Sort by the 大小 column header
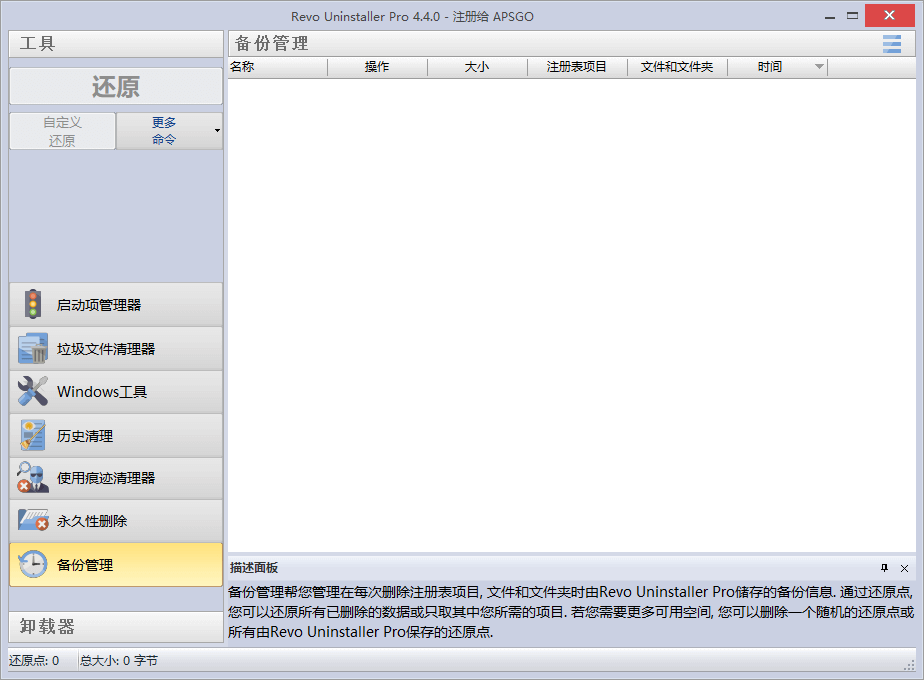This screenshot has height=680, width=924. (x=477, y=67)
